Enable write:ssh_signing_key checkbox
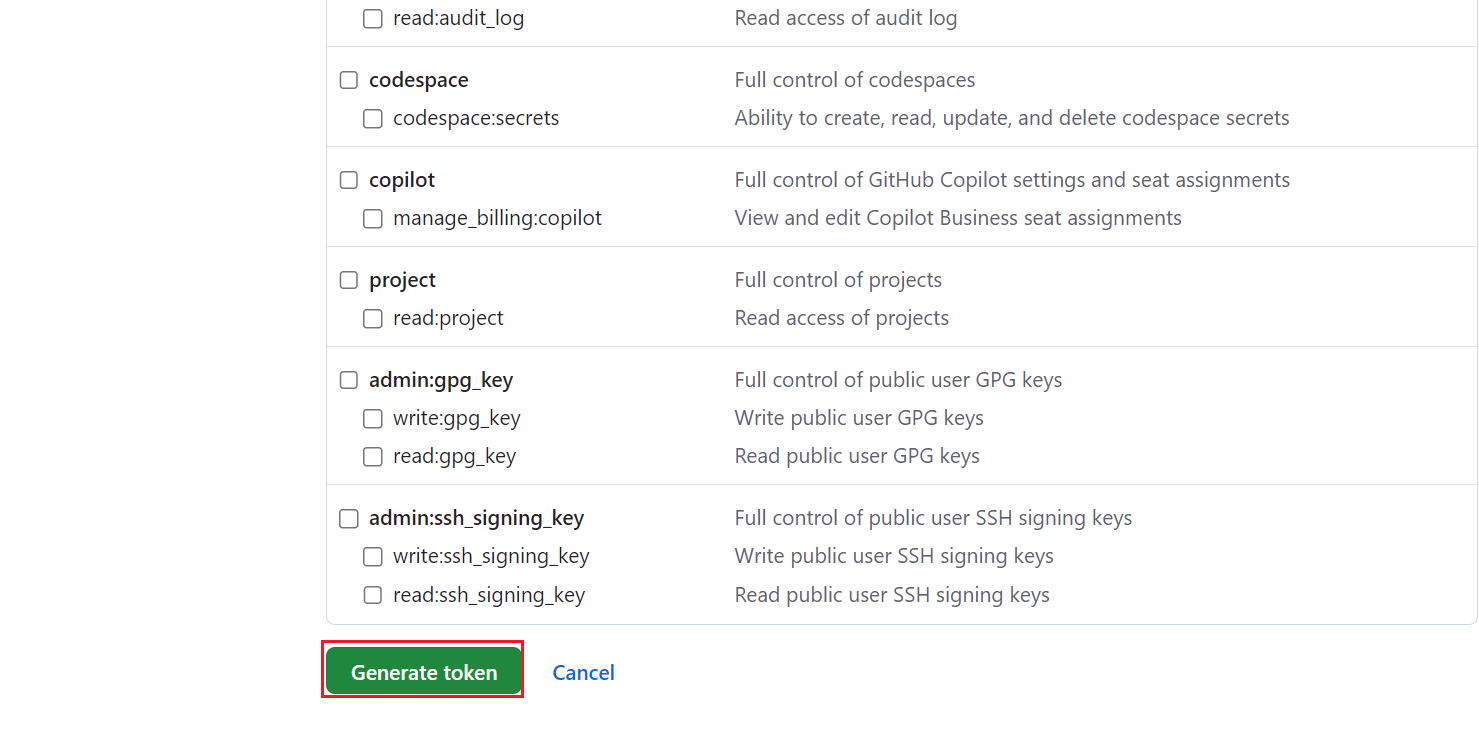The image size is (1479, 742). (x=373, y=557)
